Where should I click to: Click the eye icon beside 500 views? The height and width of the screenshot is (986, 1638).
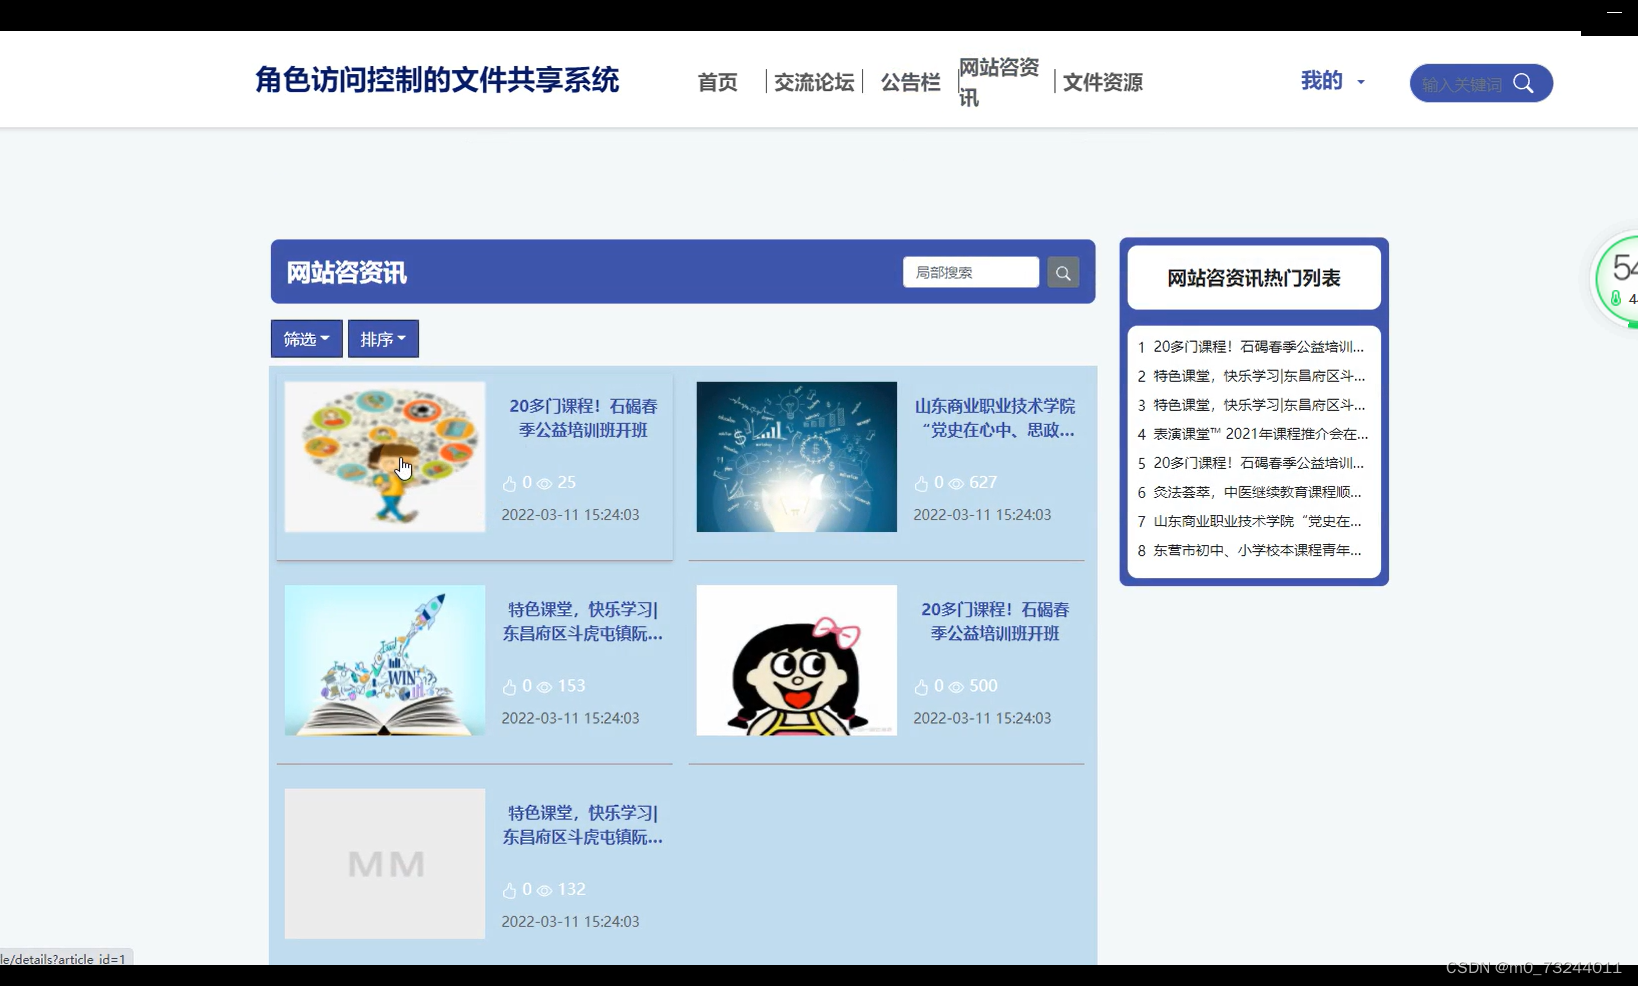tap(956, 687)
